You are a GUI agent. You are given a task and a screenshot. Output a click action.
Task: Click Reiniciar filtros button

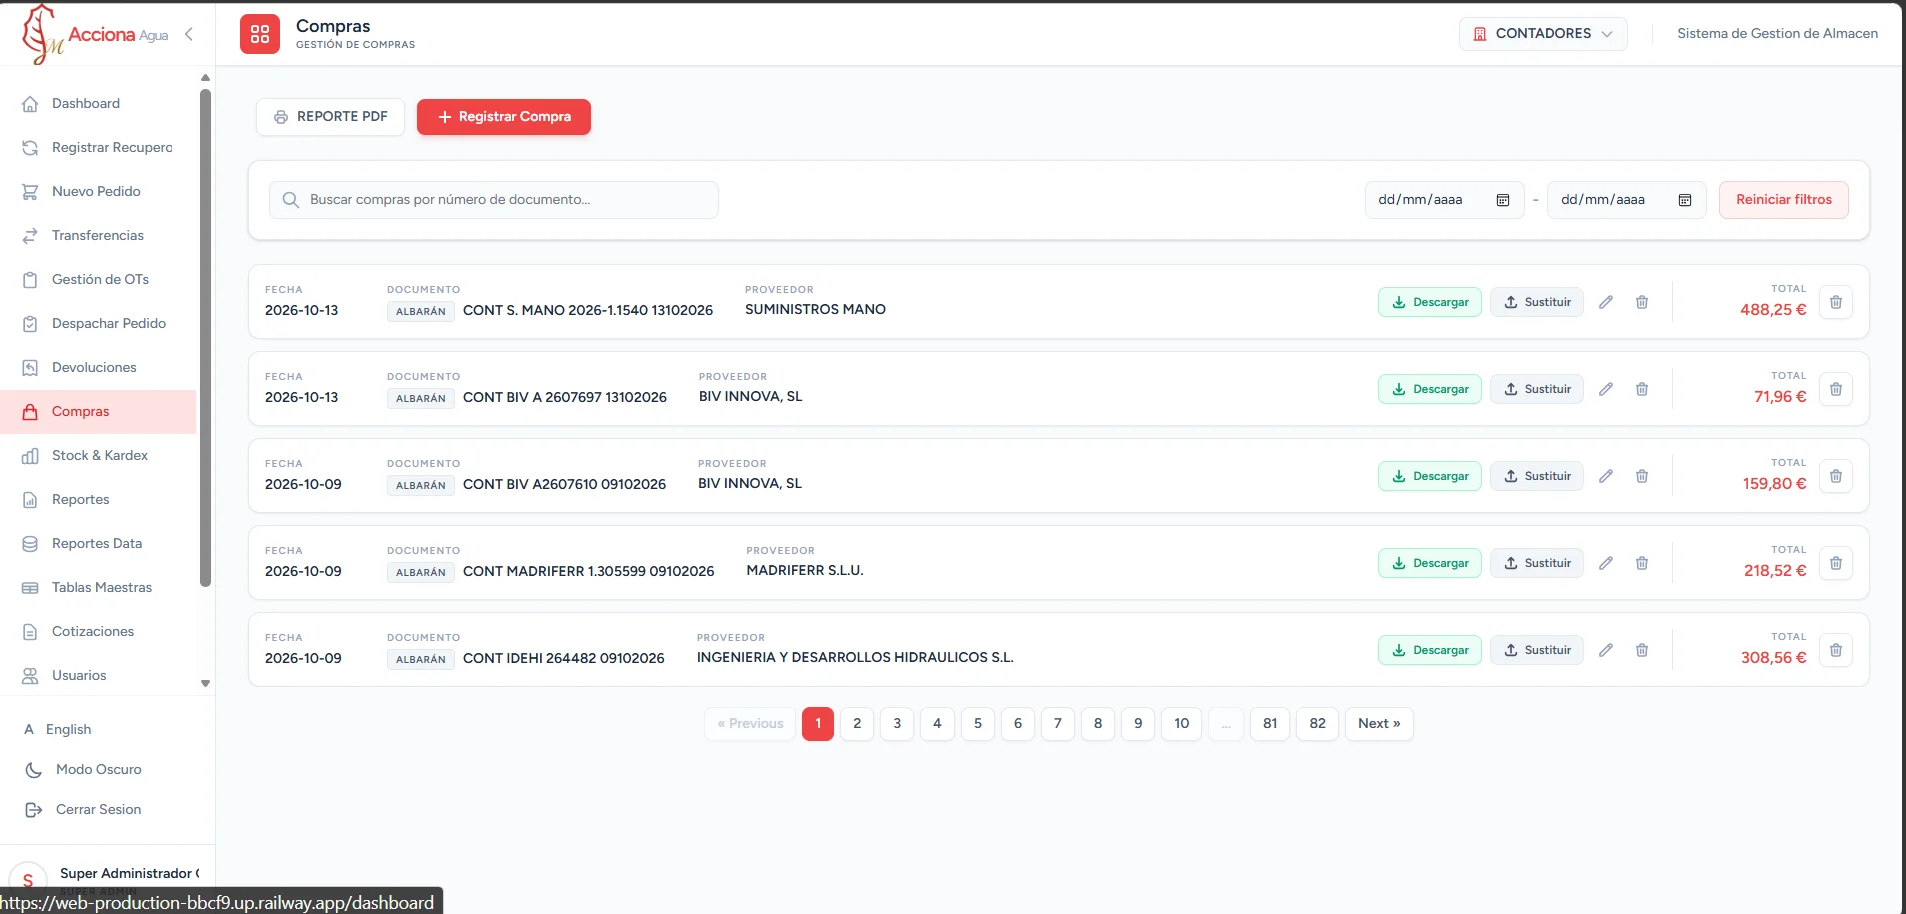[x=1784, y=200]
